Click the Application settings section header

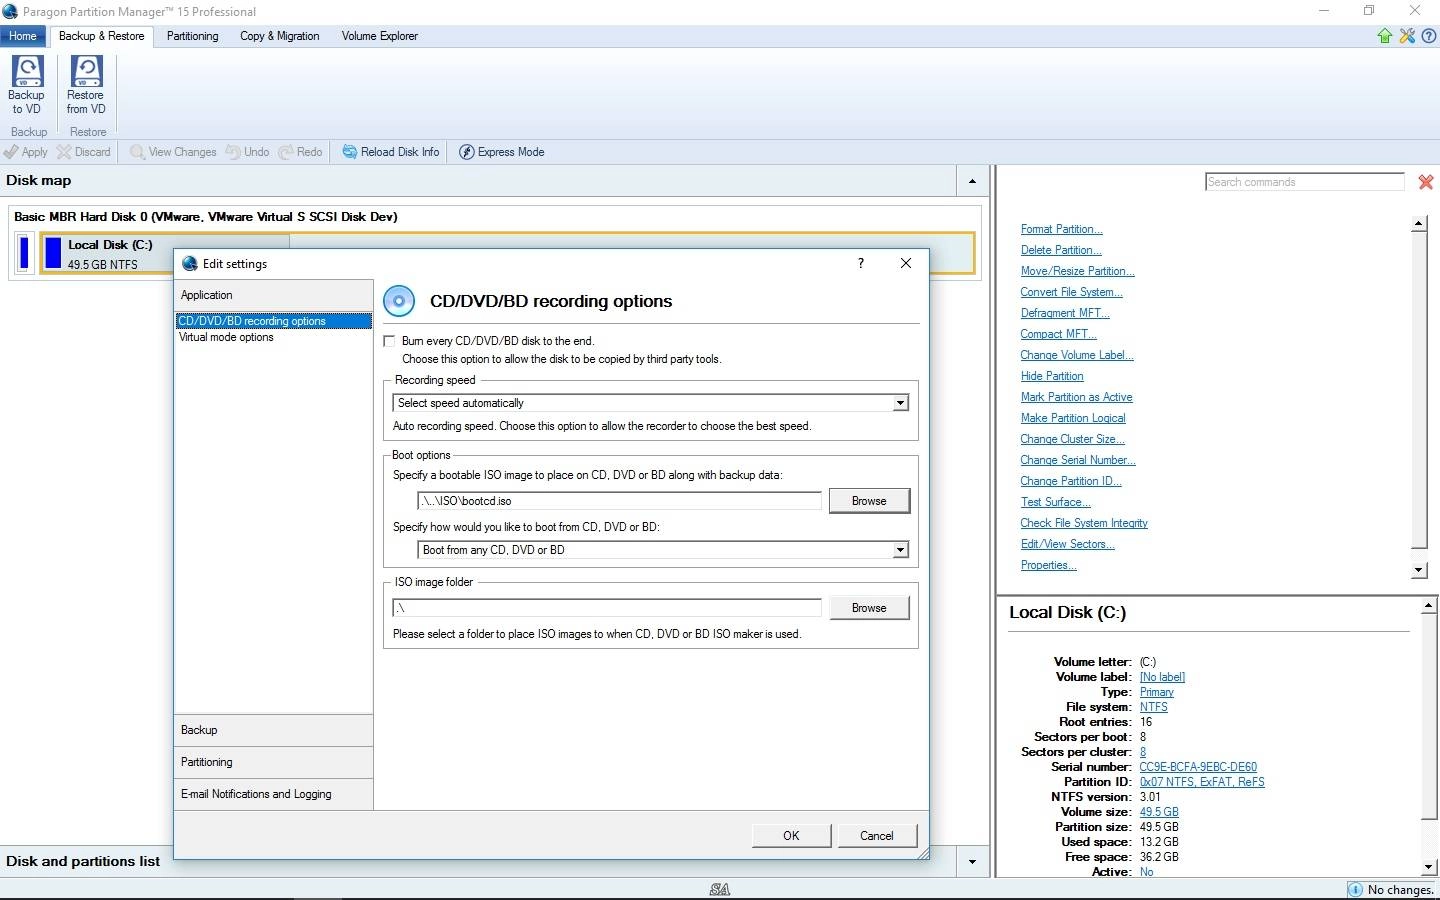point(273,295)
